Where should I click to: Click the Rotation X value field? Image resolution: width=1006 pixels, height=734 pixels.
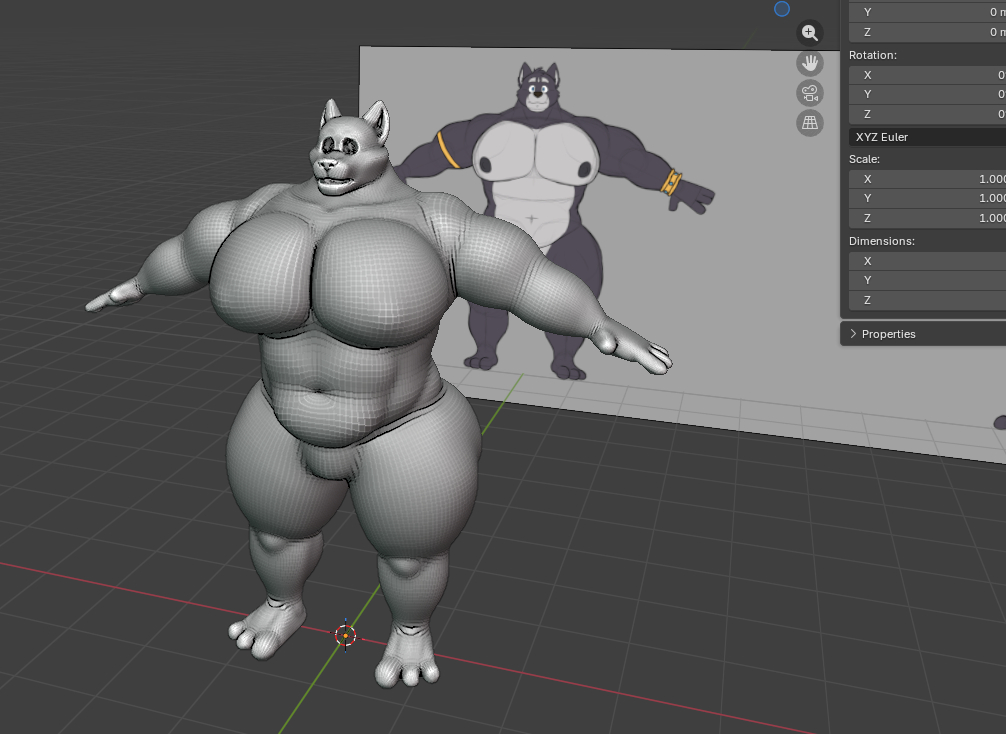926,75
